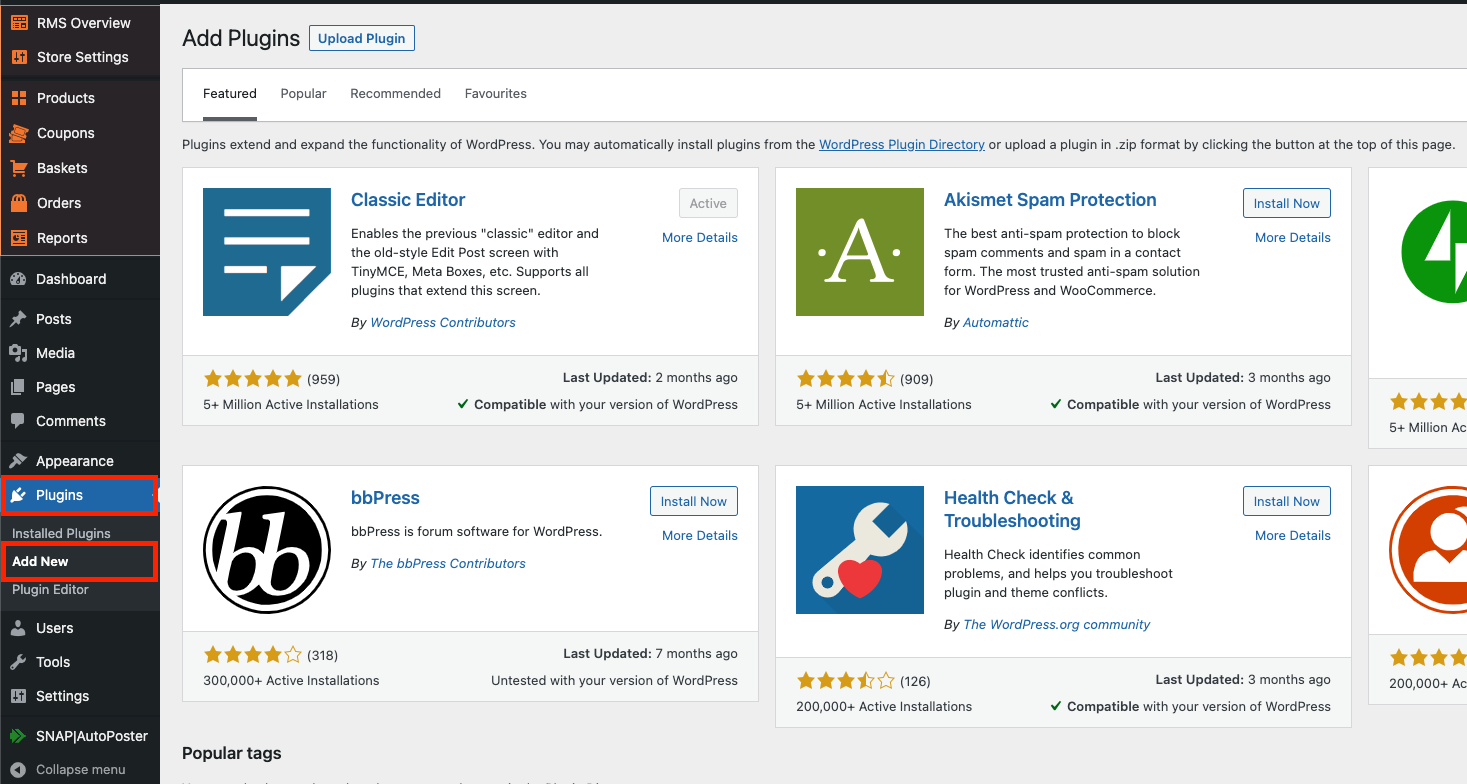This screenshot has height=784, width=1467.
Task: Click the Coupons icon in sidebar
Action: 19,133
